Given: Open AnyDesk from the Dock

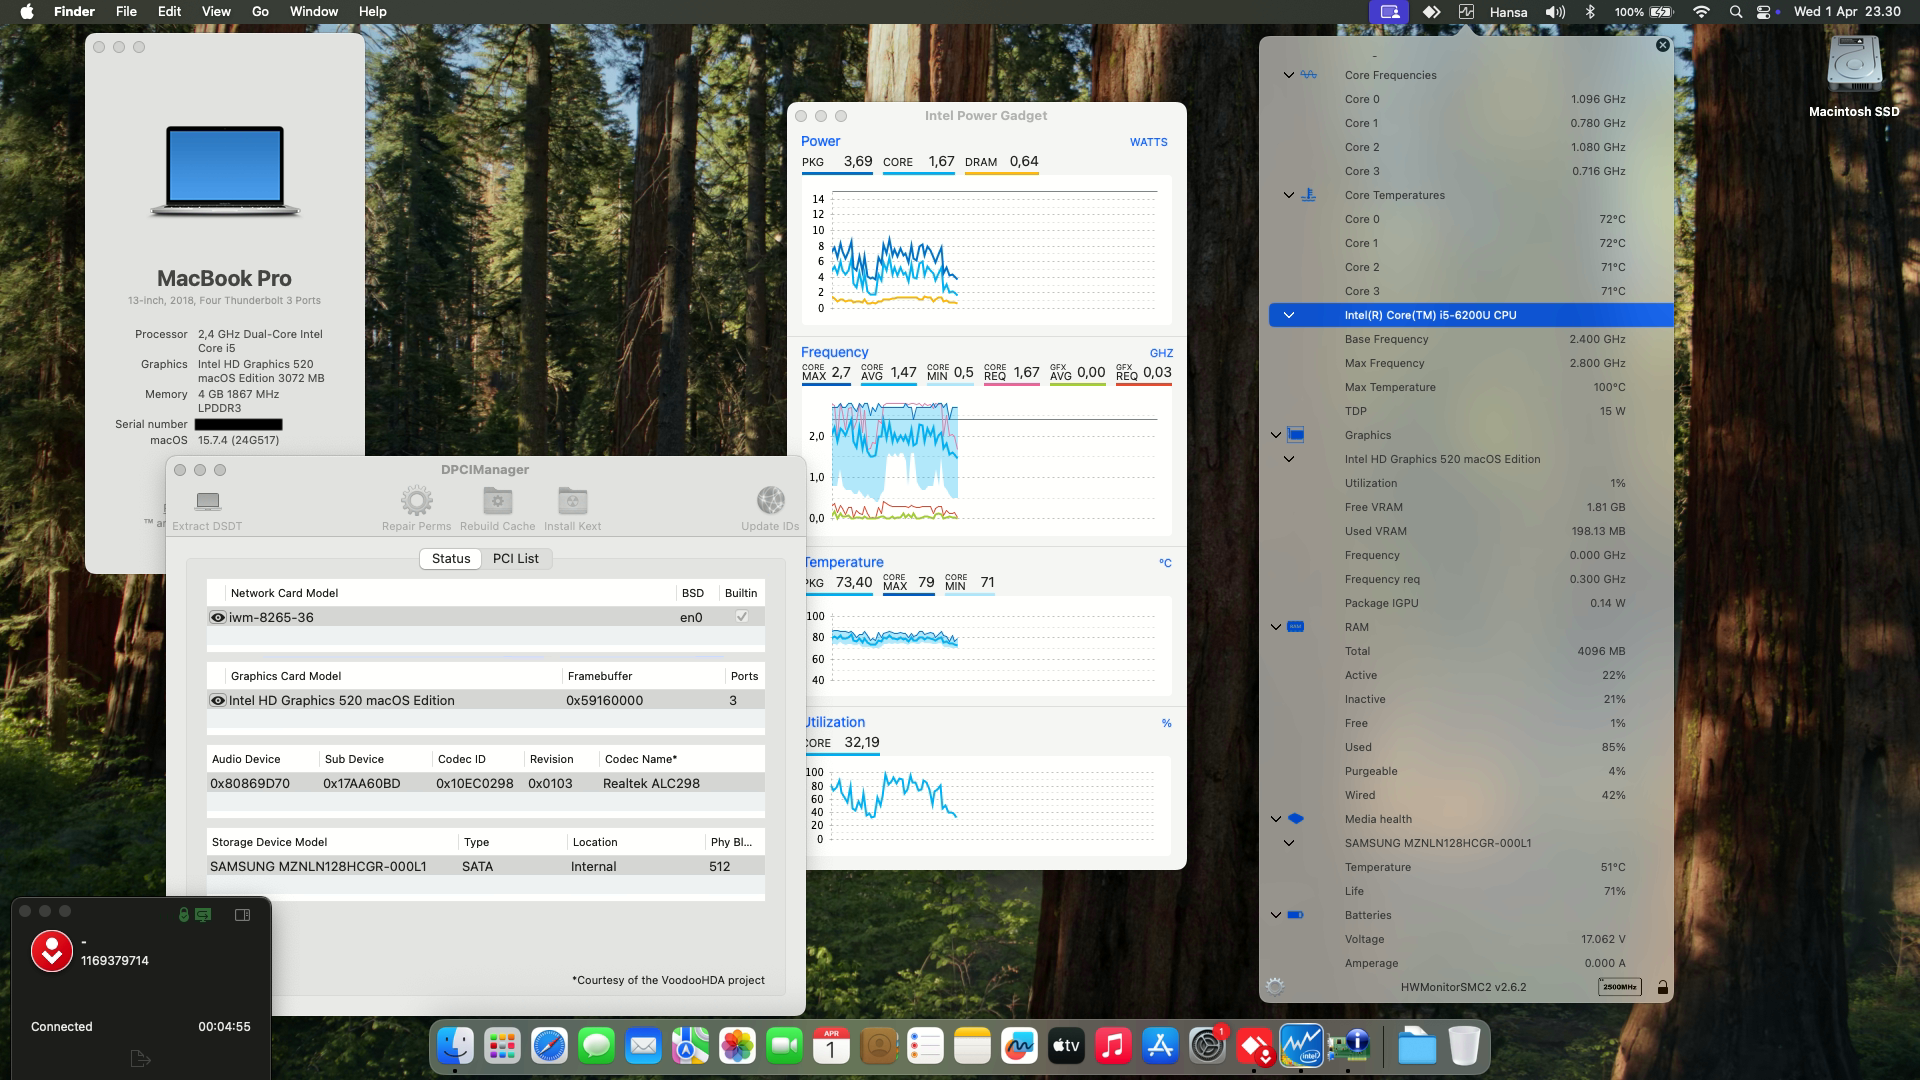Looking at the screenshot, I should point(1254,1046).
